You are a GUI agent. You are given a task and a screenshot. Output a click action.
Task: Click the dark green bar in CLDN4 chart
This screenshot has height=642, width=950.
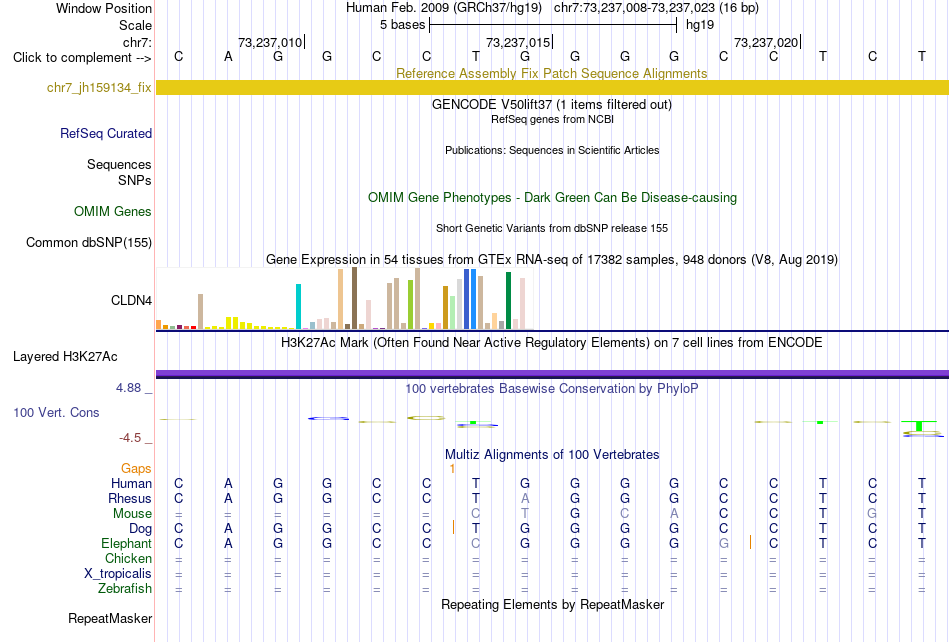pos(508,301)
